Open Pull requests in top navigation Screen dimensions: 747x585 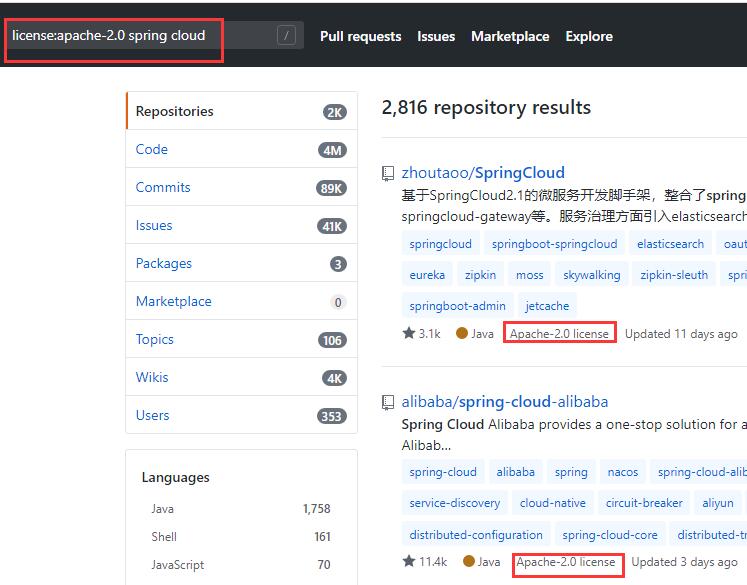(361, 37)
